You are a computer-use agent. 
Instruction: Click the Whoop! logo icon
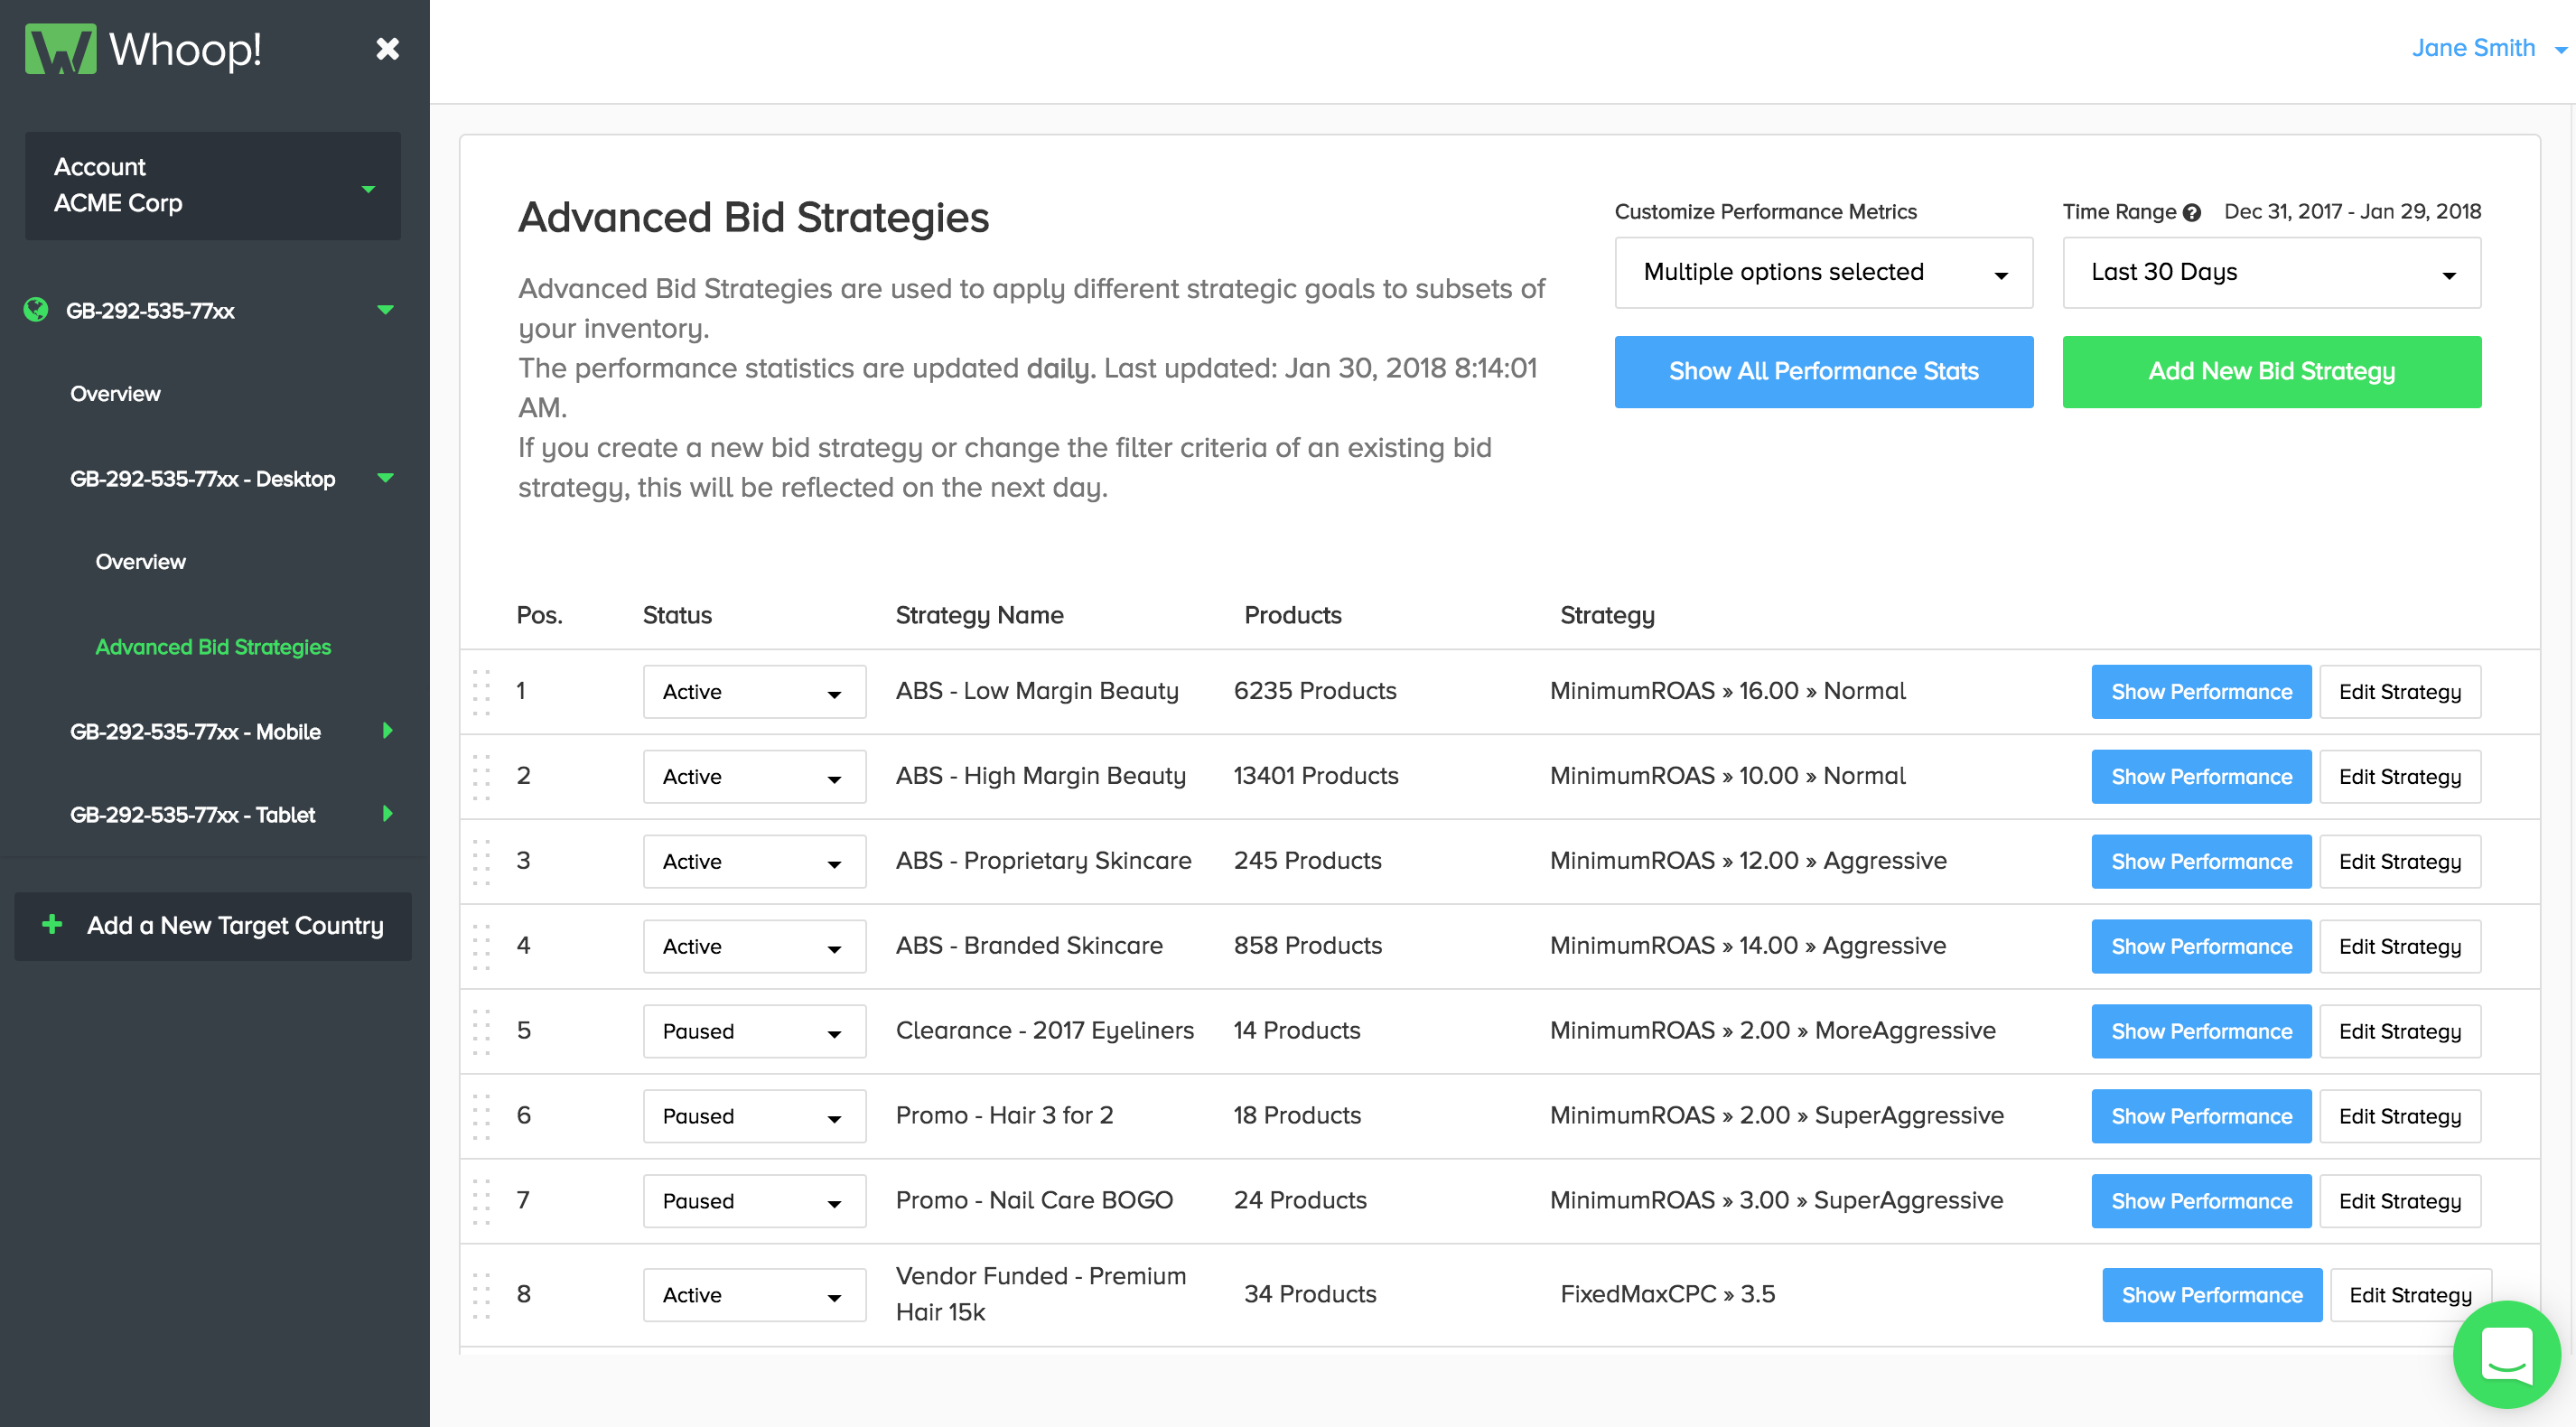60,49
